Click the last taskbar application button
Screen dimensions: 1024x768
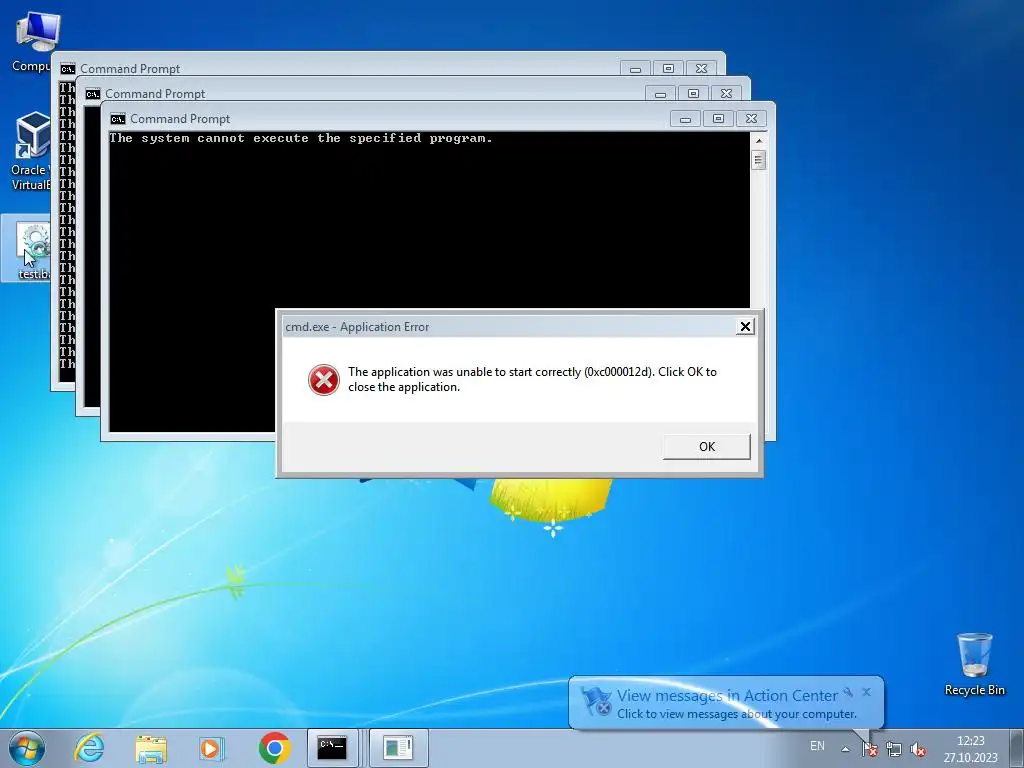[x=398, y=748]
